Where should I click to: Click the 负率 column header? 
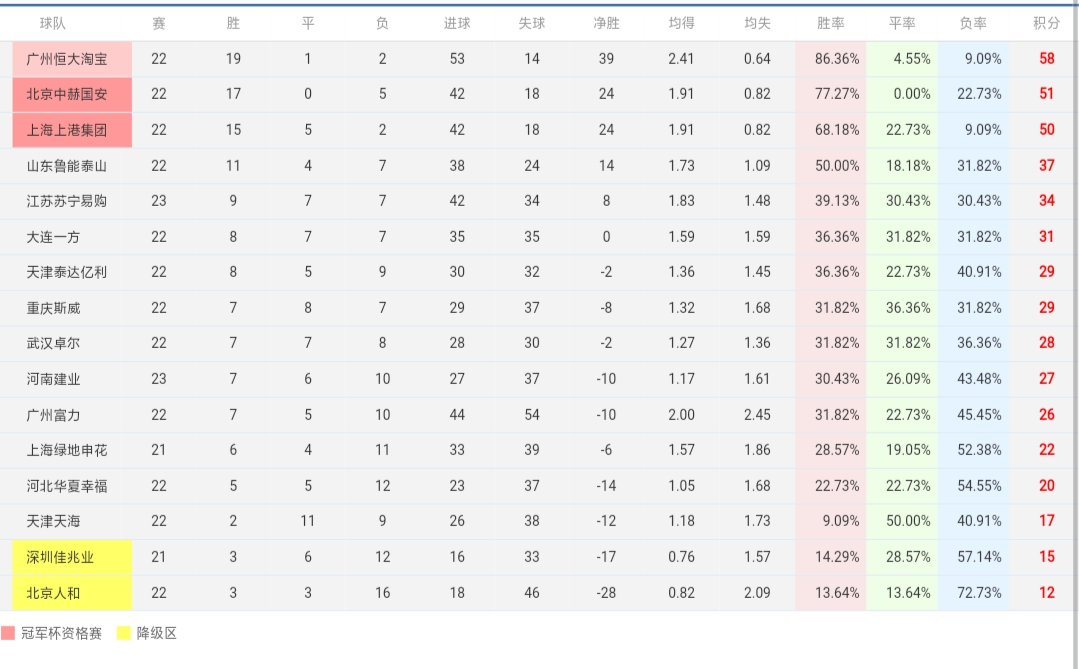point(973,23)
